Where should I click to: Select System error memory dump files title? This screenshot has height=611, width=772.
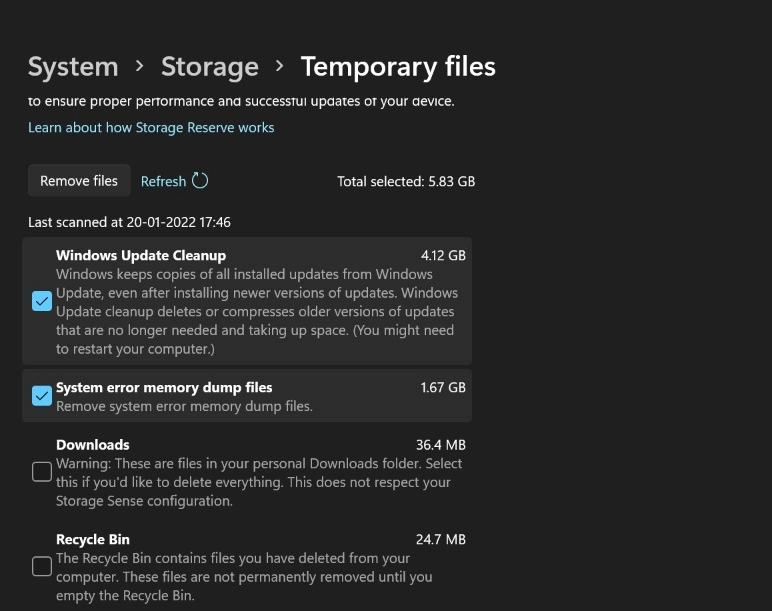(x=164, y=387)
